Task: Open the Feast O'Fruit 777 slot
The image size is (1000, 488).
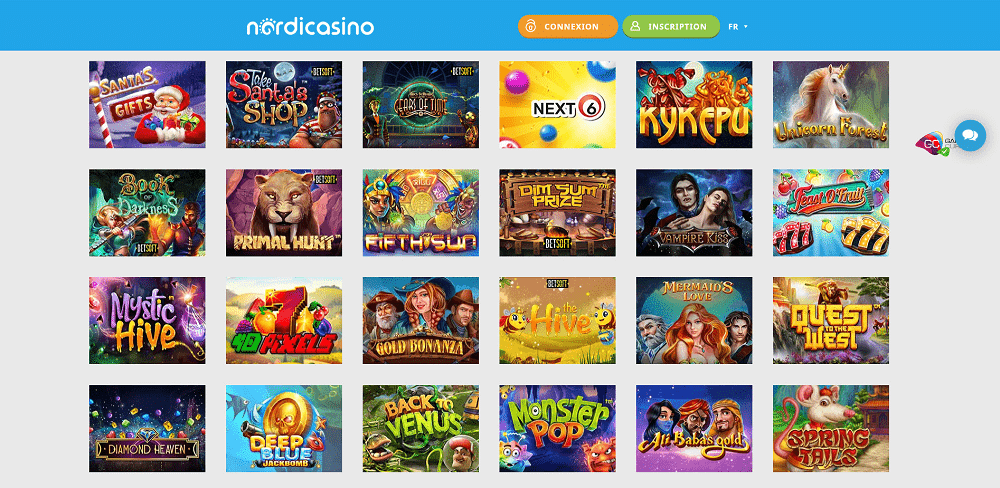Action: tap(831, 212)
